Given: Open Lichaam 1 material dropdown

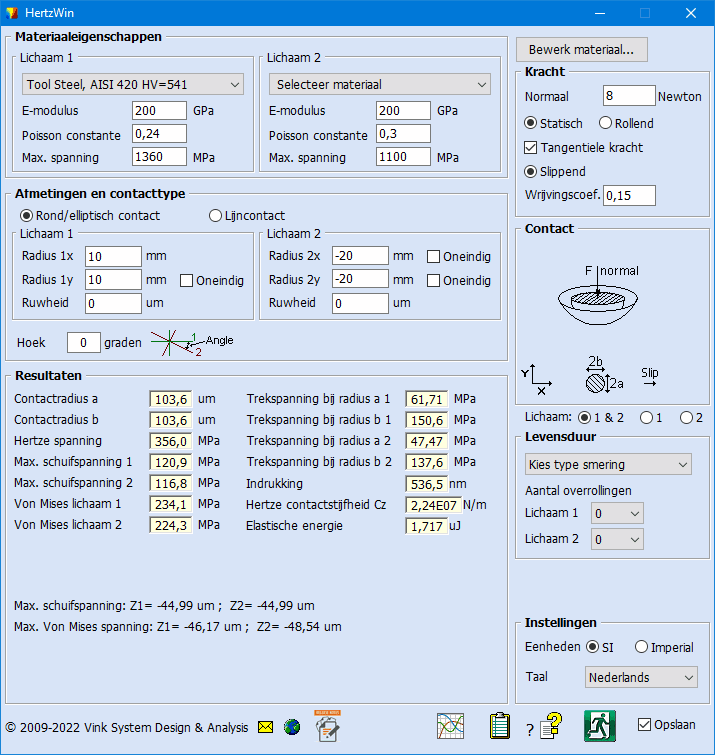Looking at the screenshot, I should (133, 84).
